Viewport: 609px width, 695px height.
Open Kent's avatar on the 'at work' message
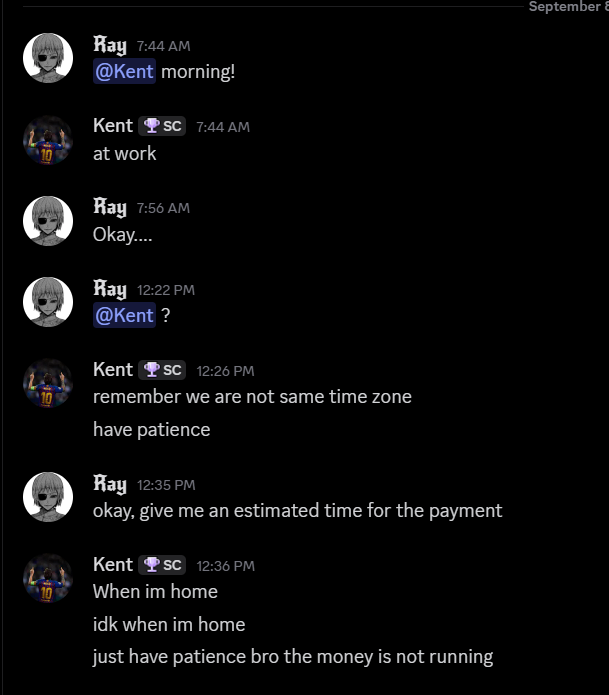pyautogui.click(x=48, y=140)
